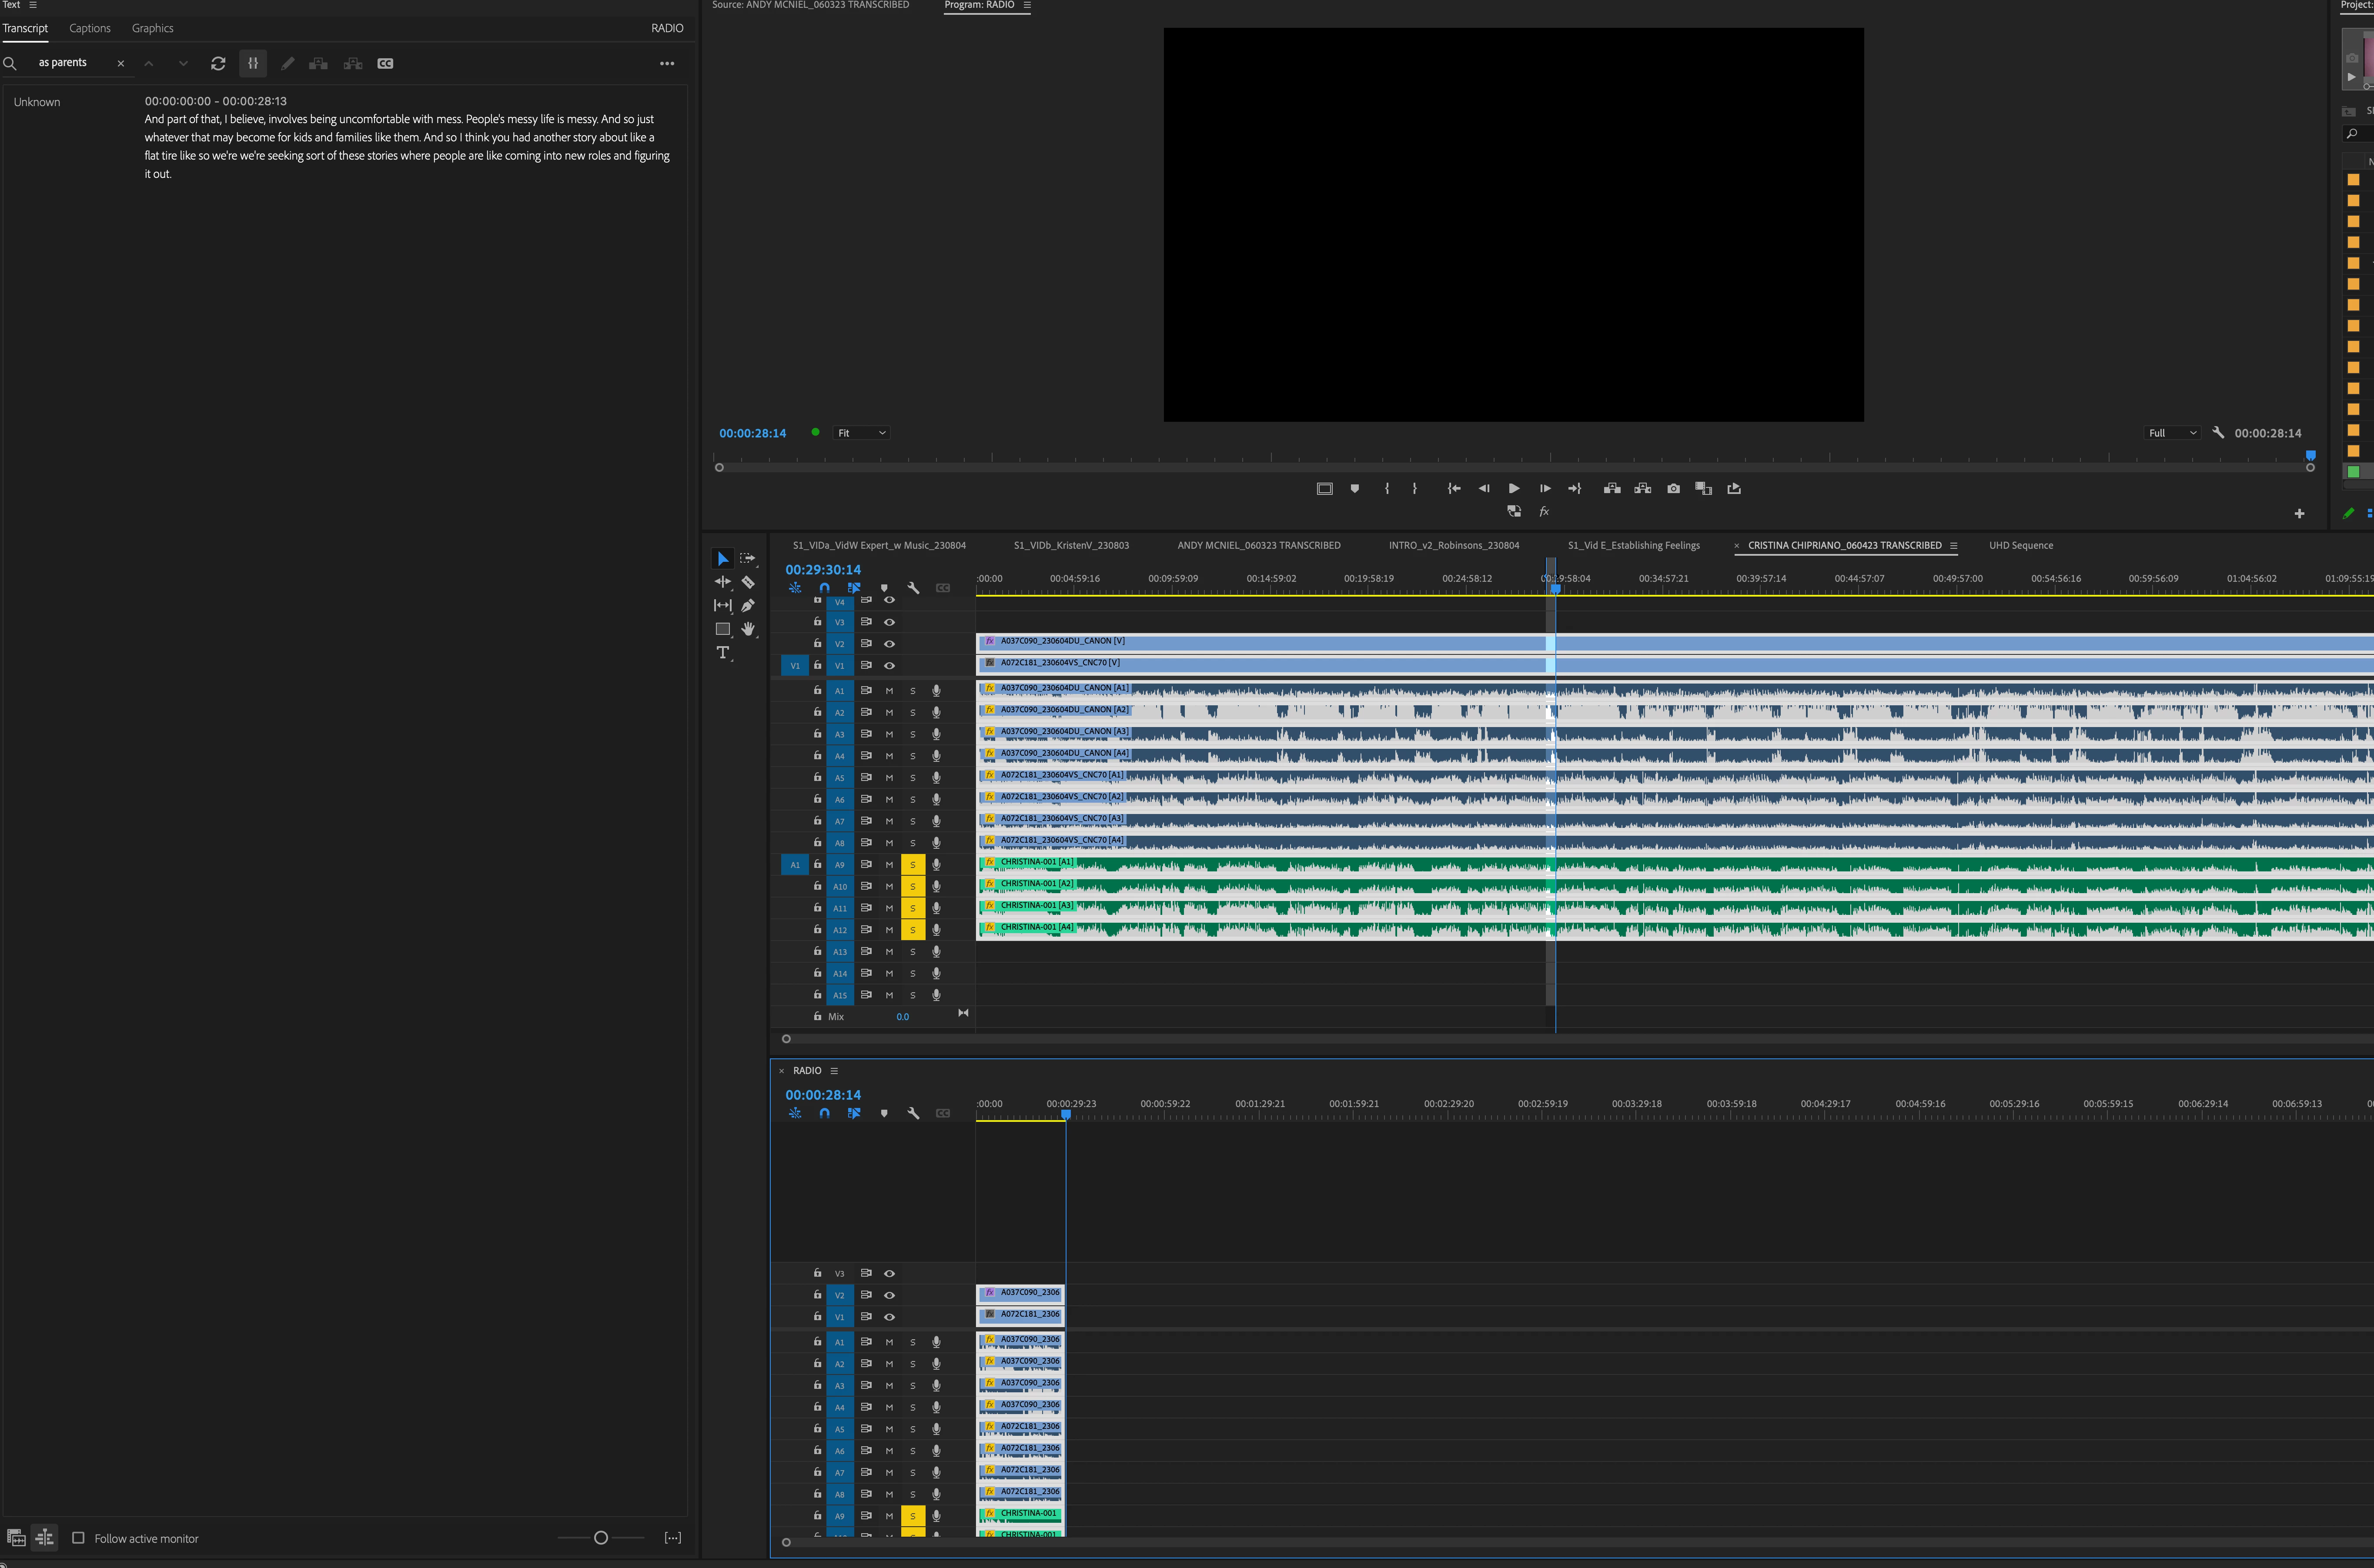The image size is (2374, 1568).
Task: Toggle Solo on track A9
Action: point(912,865)
